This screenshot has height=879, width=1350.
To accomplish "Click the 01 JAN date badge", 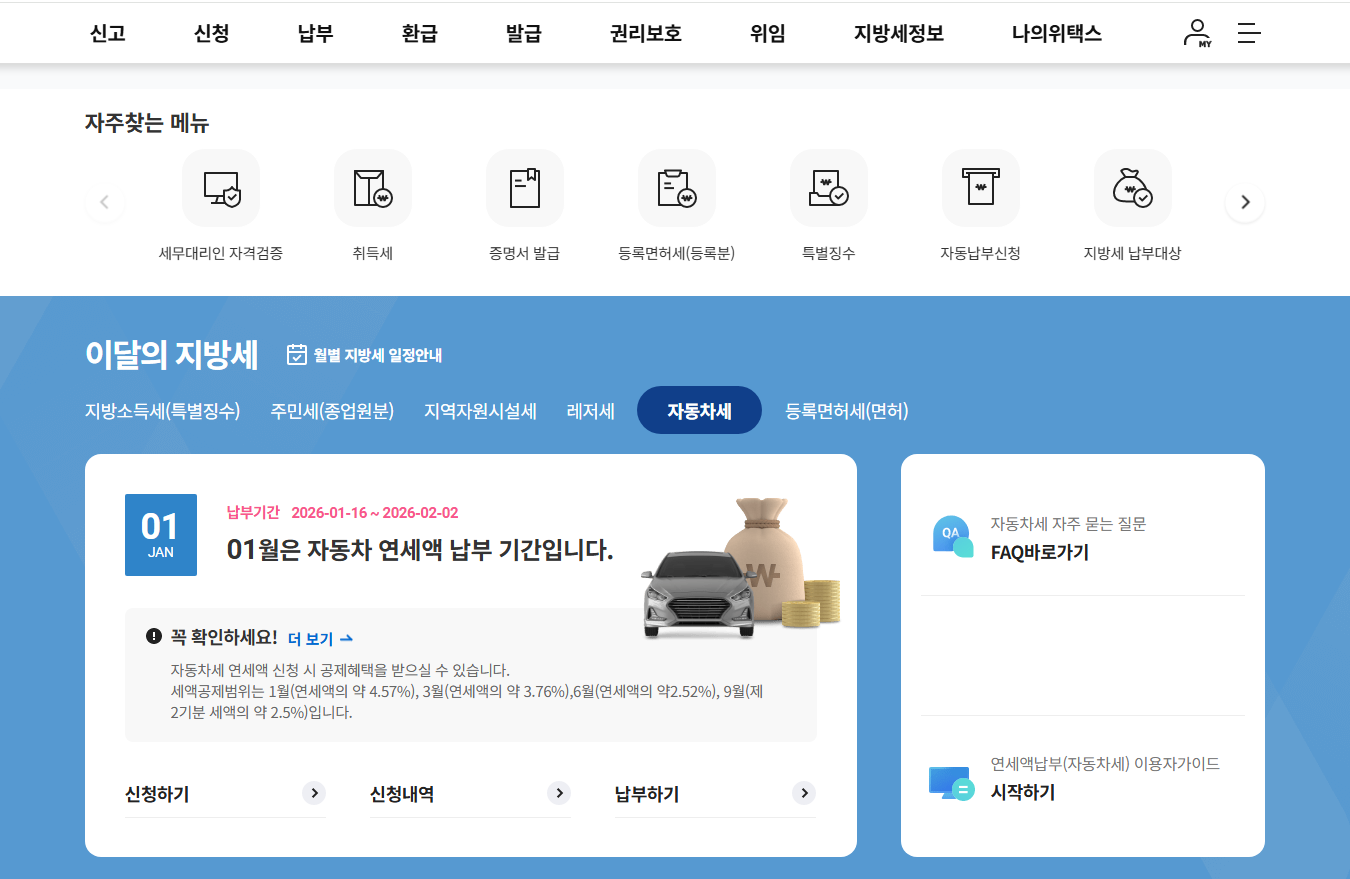I will tap(161, 535).
